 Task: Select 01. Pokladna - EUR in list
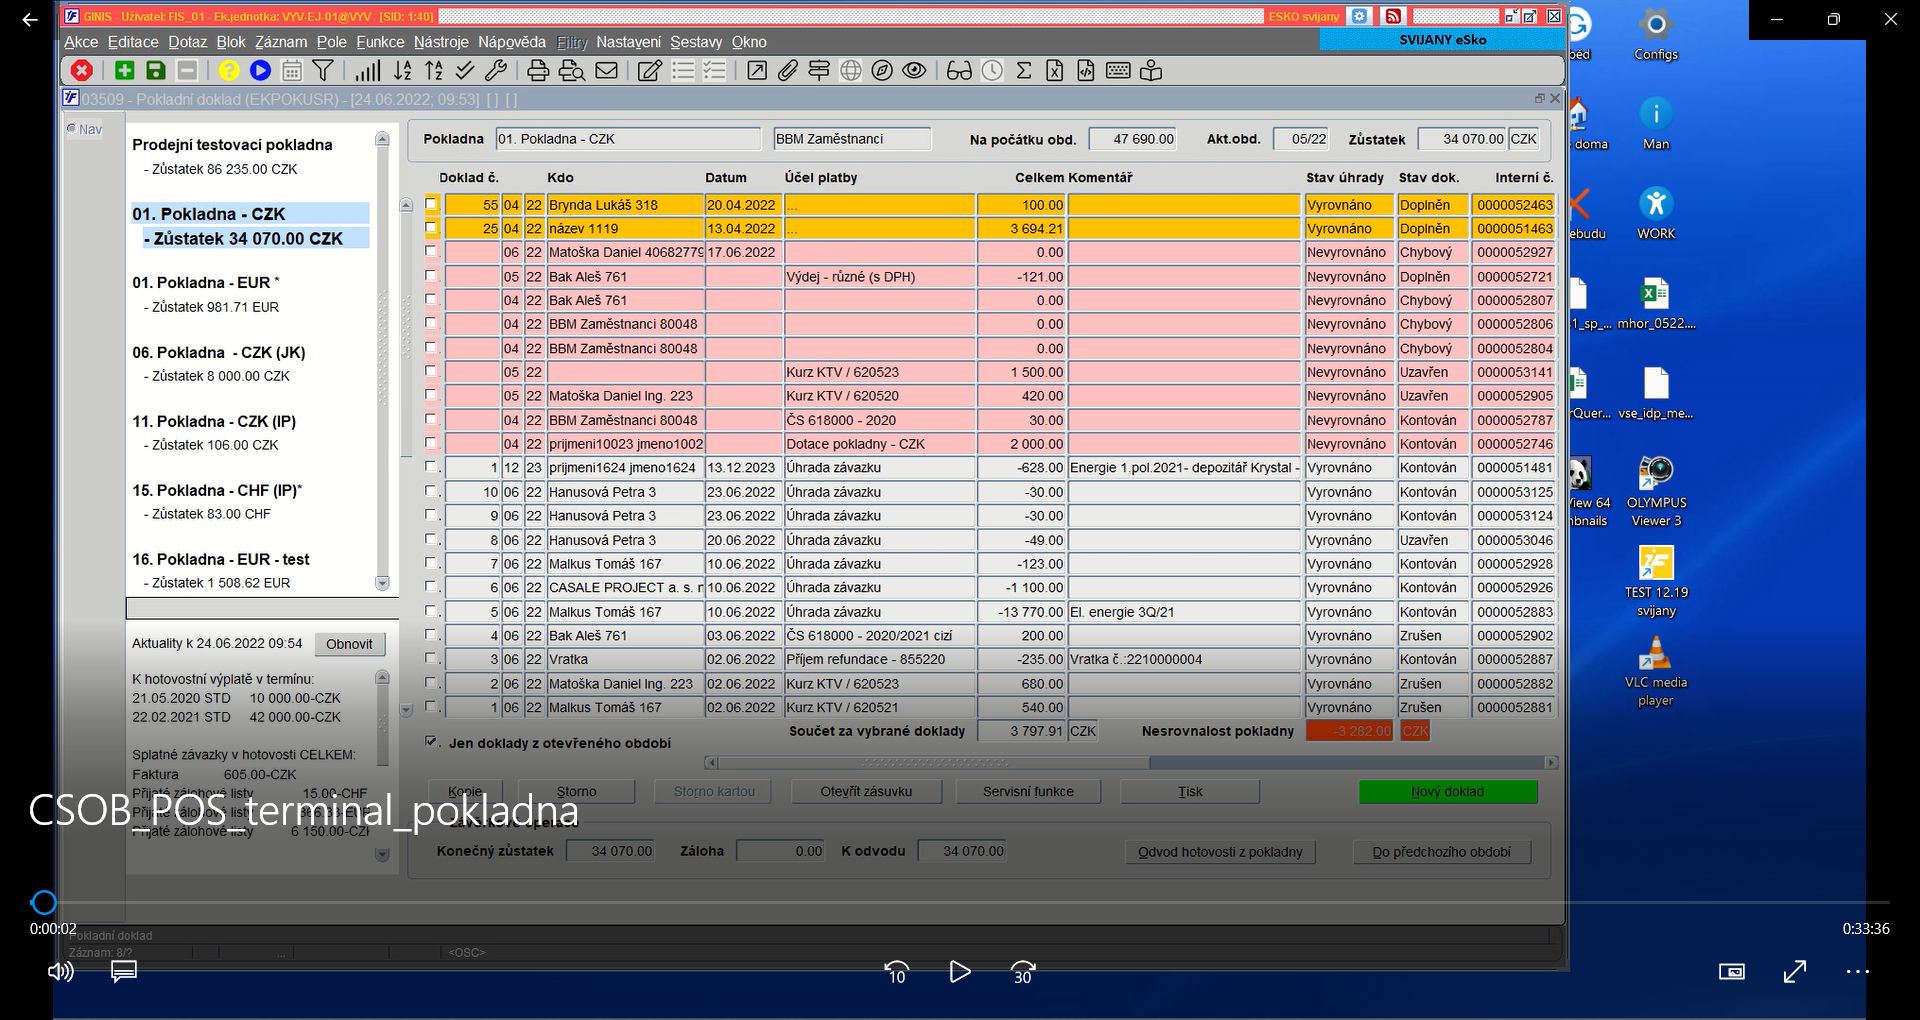206,282
